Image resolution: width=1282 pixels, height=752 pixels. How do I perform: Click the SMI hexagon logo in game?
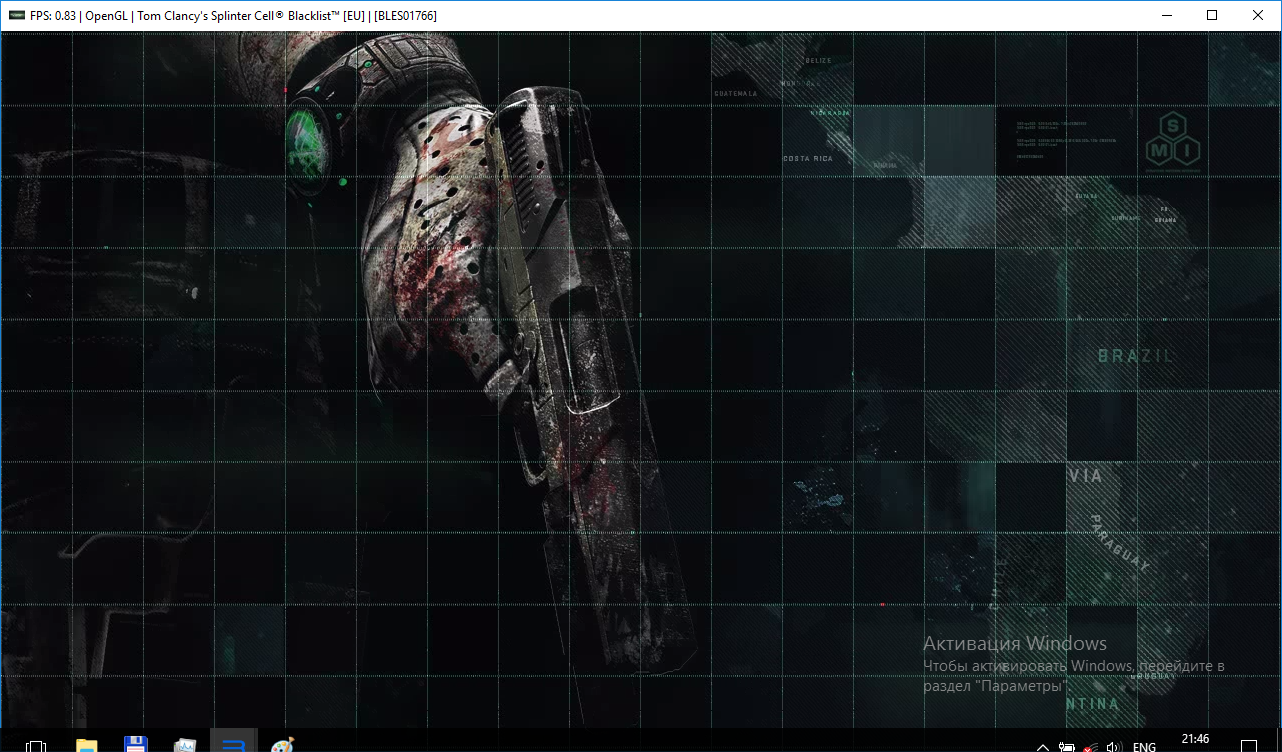pyautogui.click(x=1173, y=140)
